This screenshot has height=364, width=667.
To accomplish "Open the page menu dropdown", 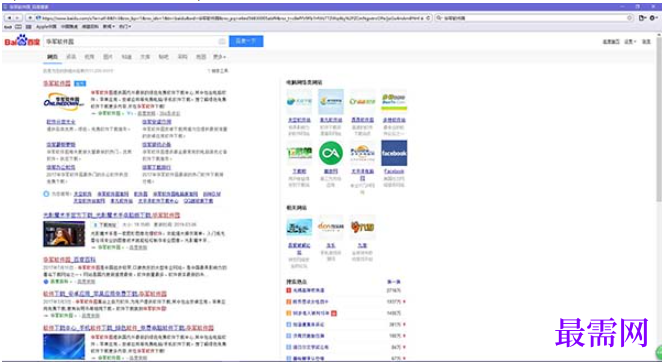I will [642, 18].
